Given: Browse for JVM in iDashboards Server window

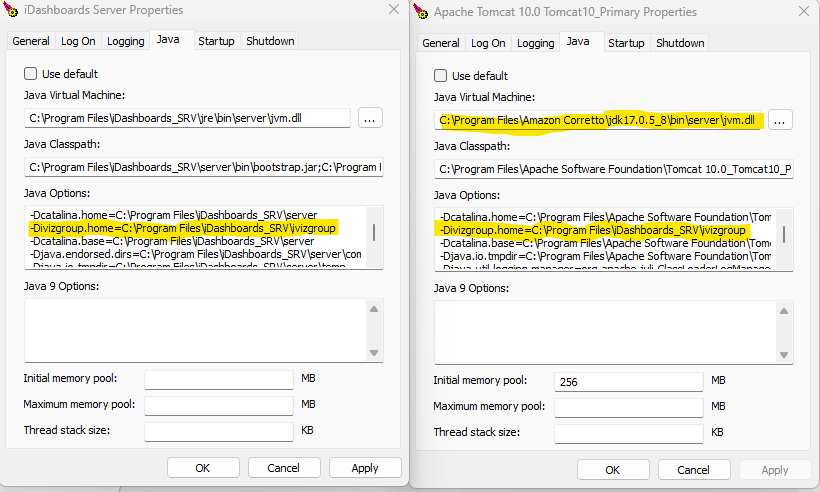Looking at the screenshot, I should tap(370, 118).
